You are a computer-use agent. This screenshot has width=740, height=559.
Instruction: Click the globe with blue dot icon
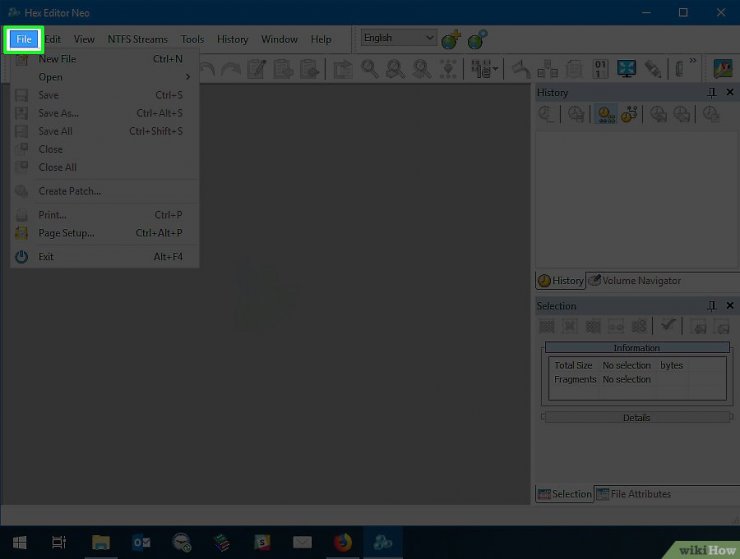(x=478, y=39)
